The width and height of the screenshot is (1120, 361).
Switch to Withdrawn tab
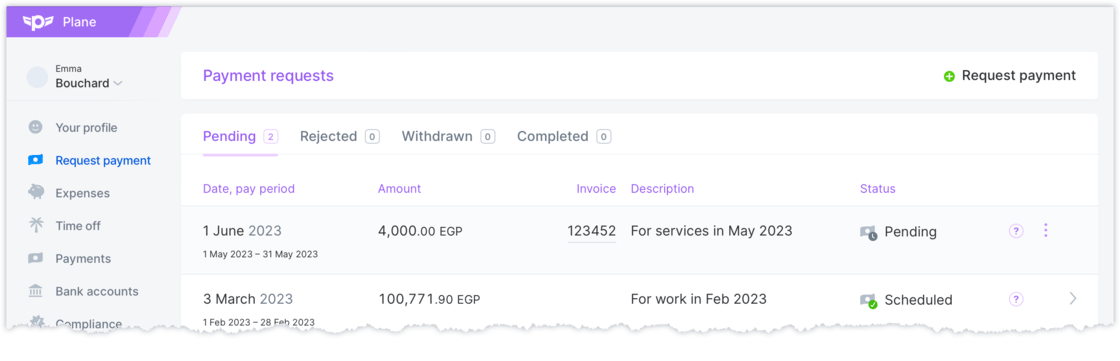point(449,136)
